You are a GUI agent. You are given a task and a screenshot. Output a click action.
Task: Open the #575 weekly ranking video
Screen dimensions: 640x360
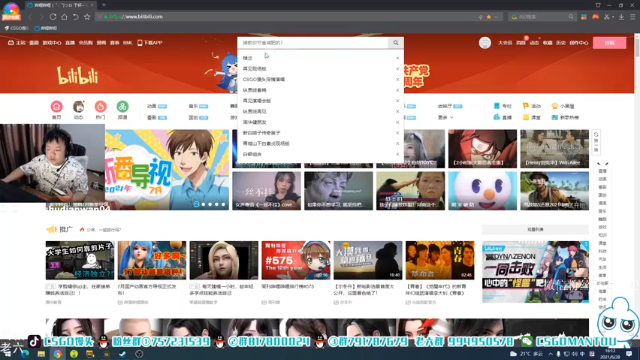point(296,260)
